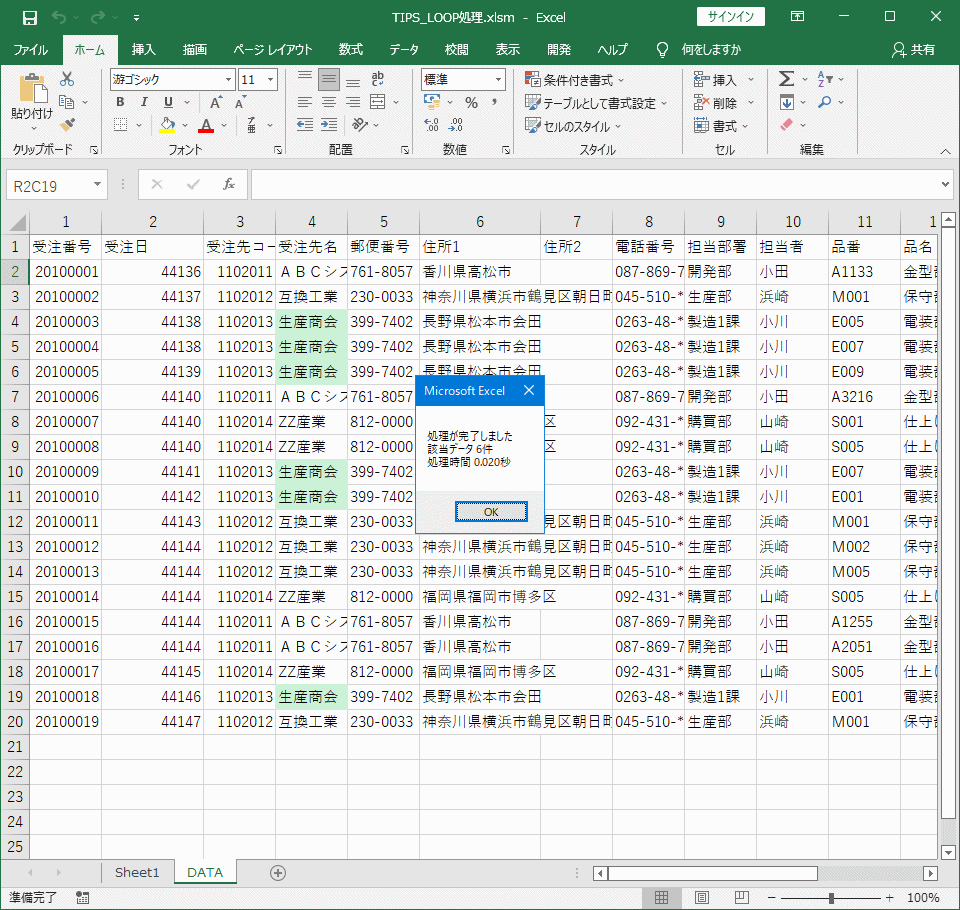
Task: Click the AutoSum sigma icon
Action: 787,79
